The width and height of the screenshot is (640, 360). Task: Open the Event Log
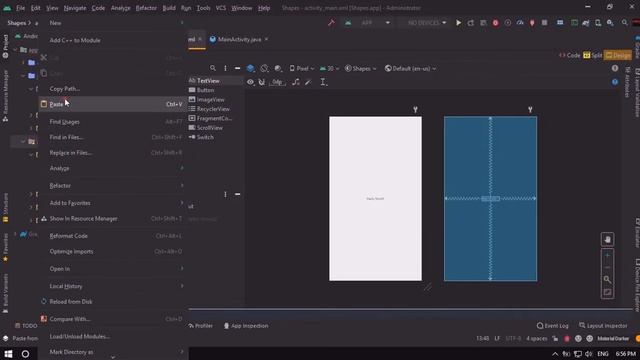pos(552,326)
